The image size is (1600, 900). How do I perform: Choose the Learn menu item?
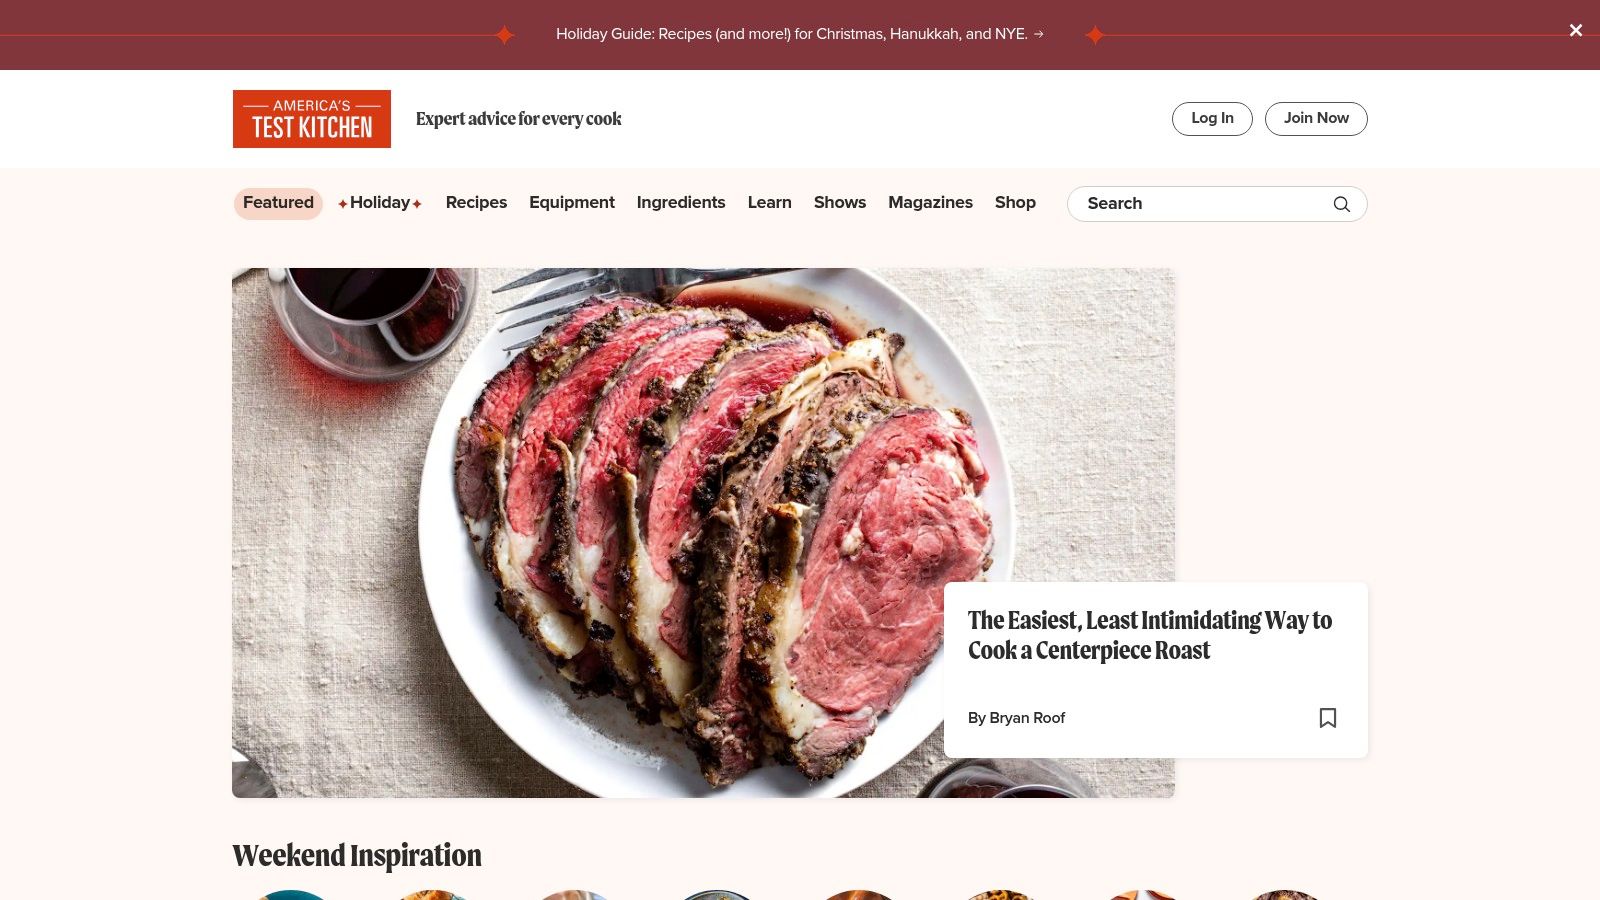[x=770, y=203]
